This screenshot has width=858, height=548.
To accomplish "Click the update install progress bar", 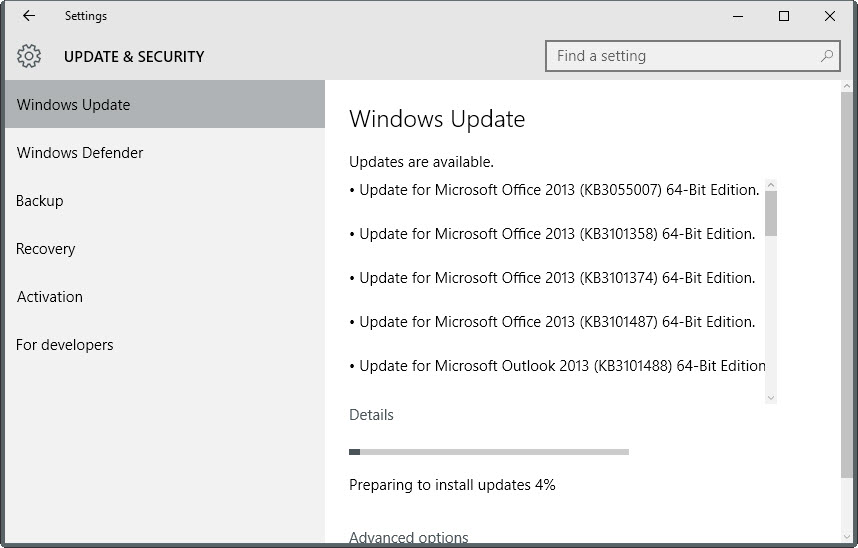I will (x=489, y=452).
